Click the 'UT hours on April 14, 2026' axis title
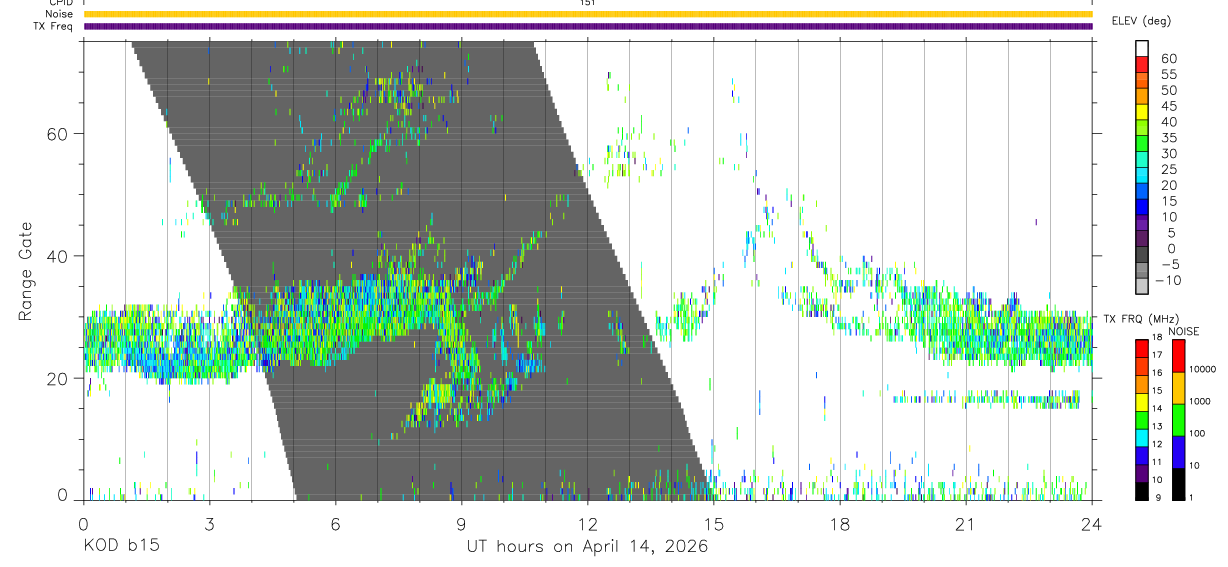Viewport: 1228px width, 567px height. click(587, 547)
